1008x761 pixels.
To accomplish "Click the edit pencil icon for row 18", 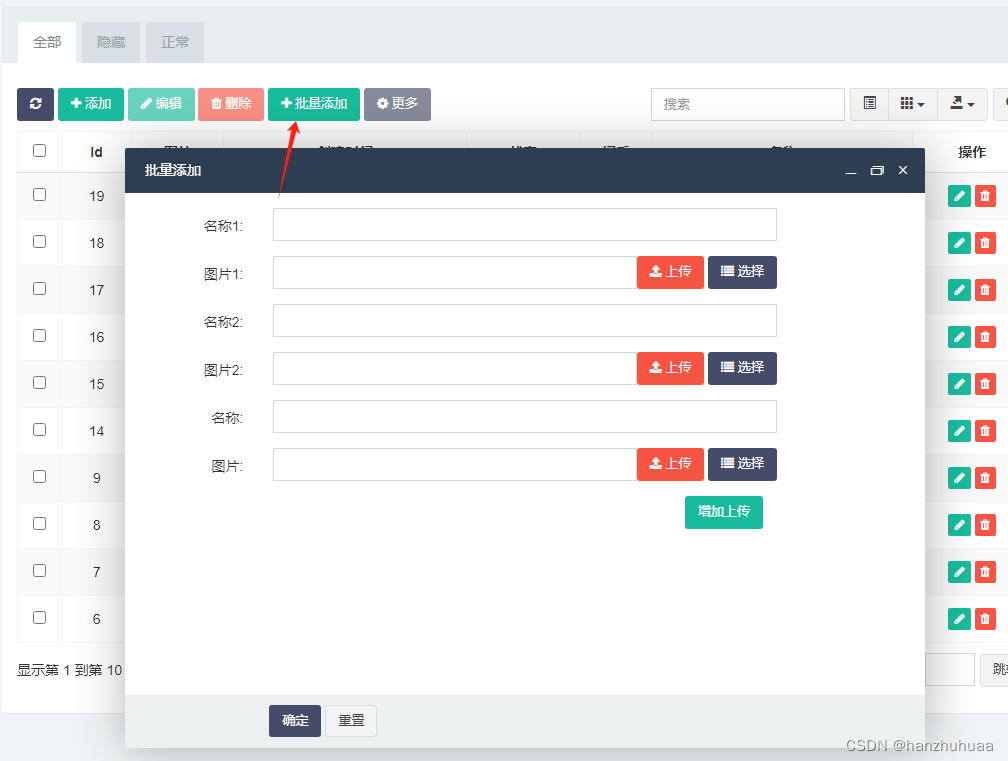I will tap(959, 243).
